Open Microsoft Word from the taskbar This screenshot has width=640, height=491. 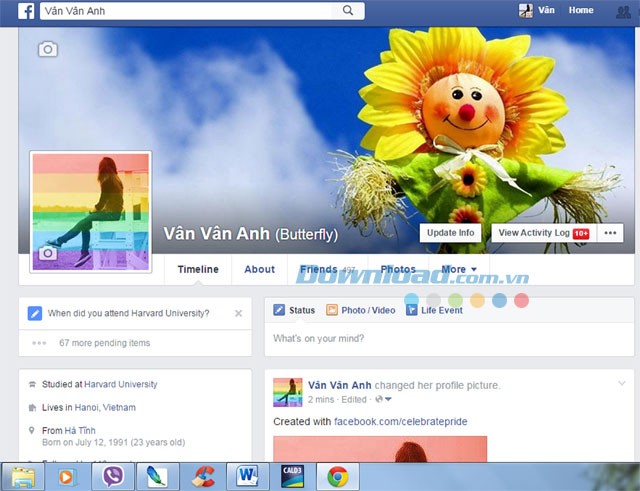coord(247,476)
